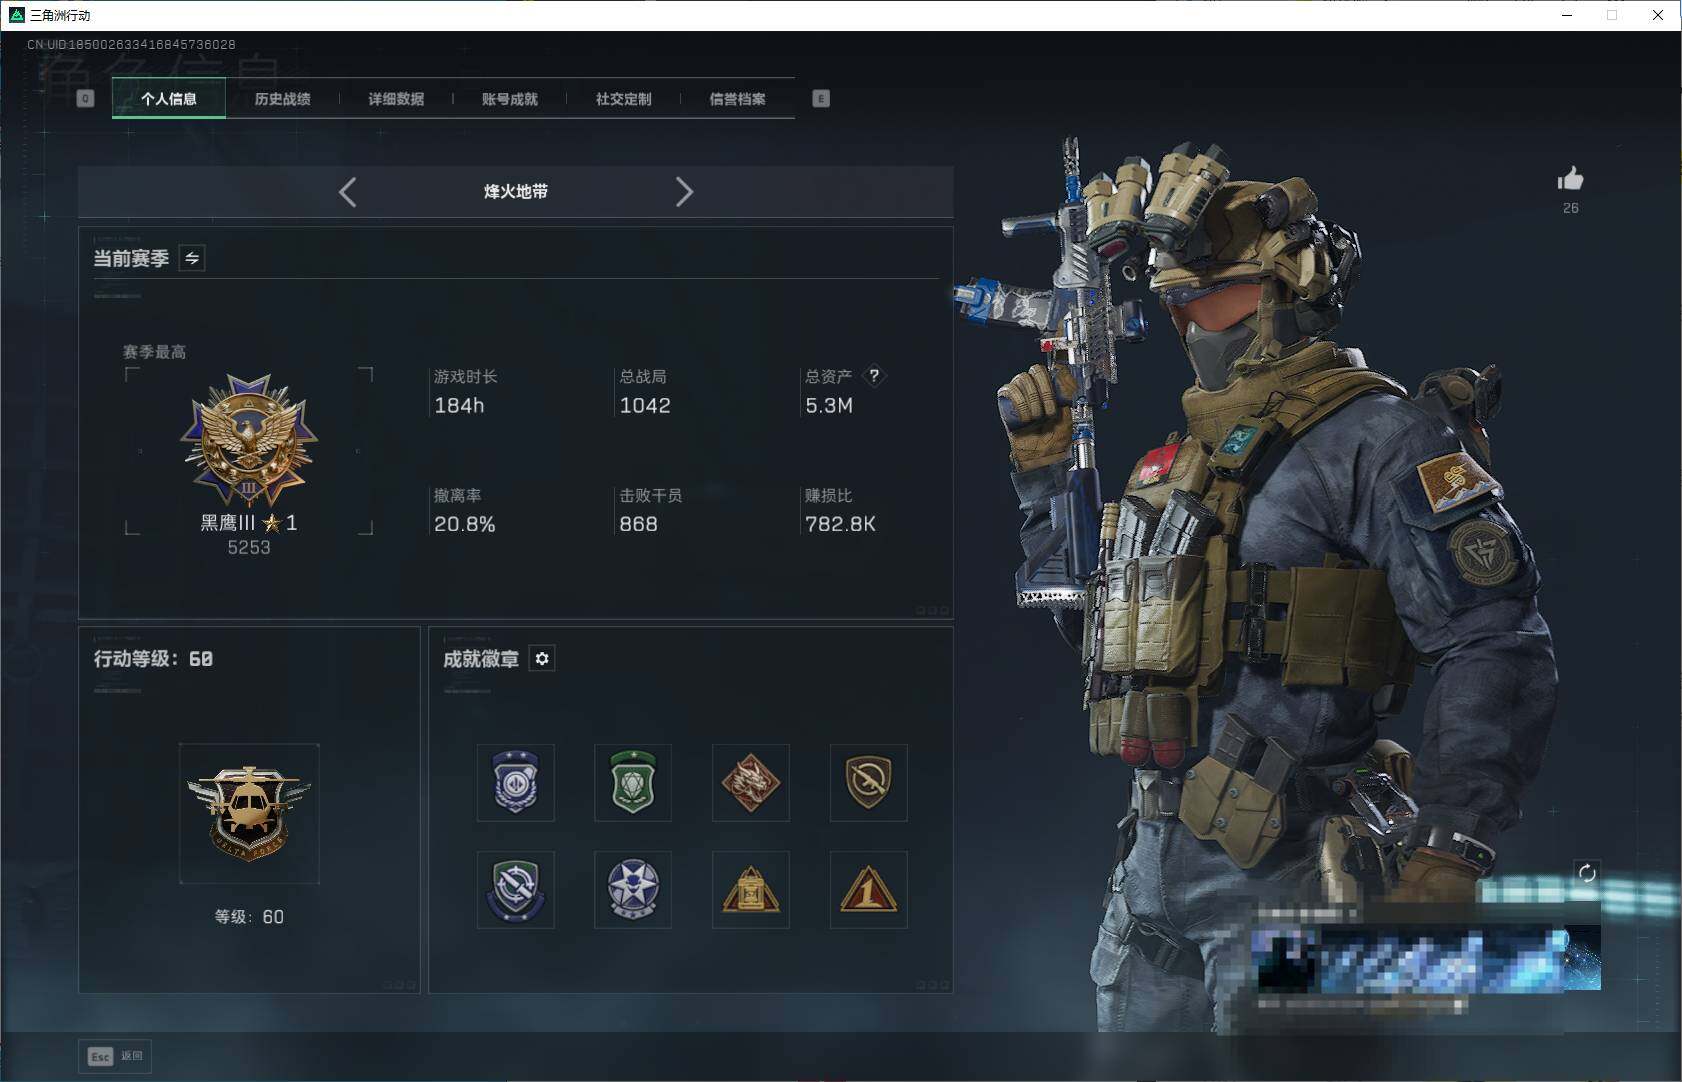Open the 详细数据 tab

[396, 99]
